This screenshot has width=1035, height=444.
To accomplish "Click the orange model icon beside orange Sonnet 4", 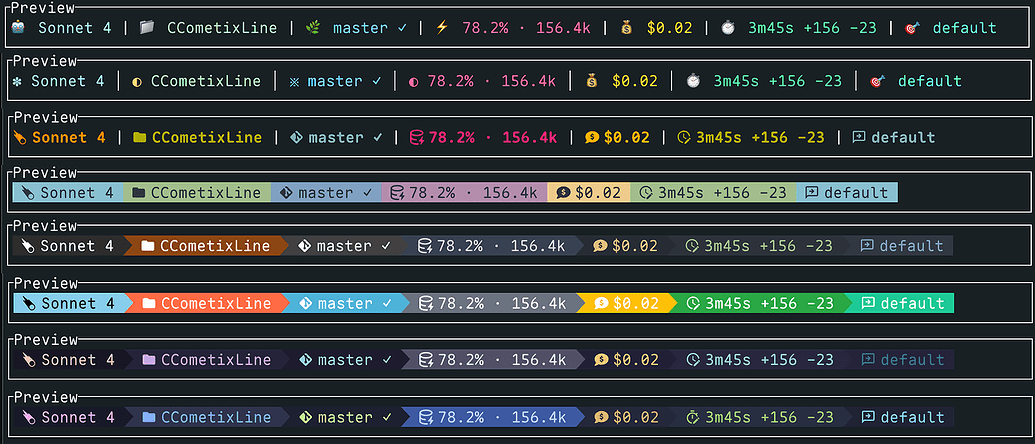I will click(20, 138).
